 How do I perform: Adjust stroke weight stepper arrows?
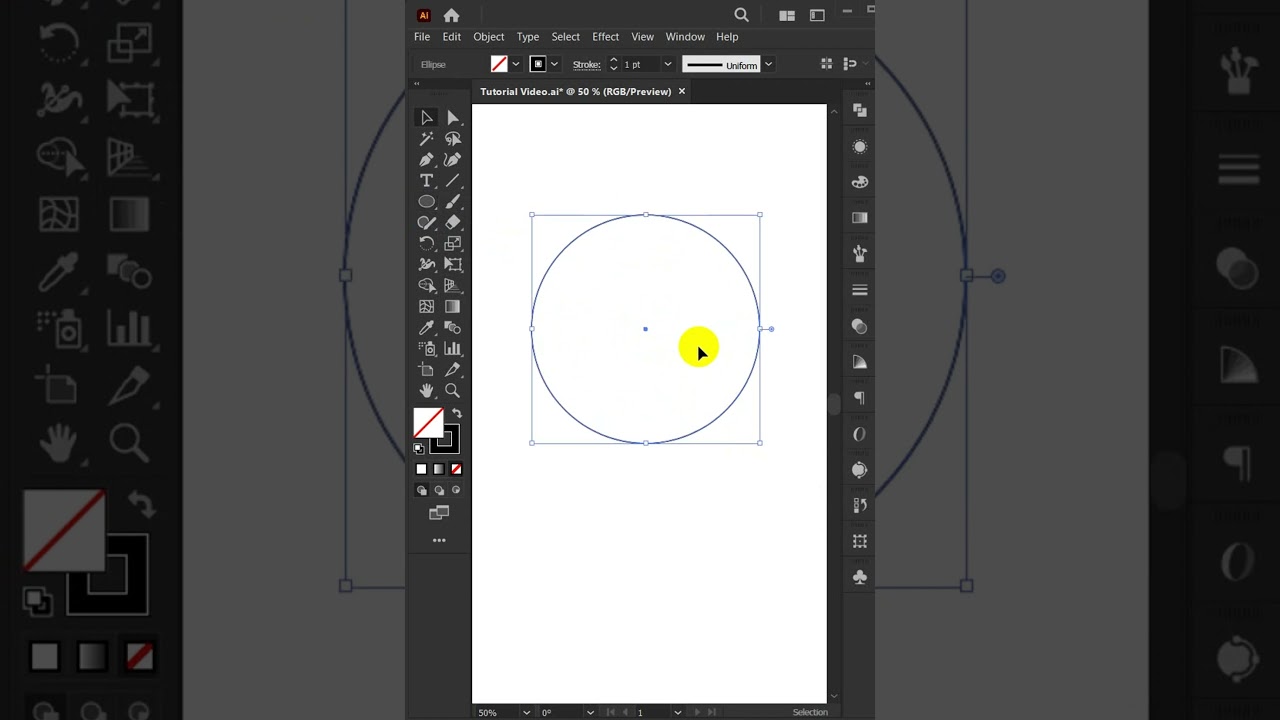tap(613, 64)
